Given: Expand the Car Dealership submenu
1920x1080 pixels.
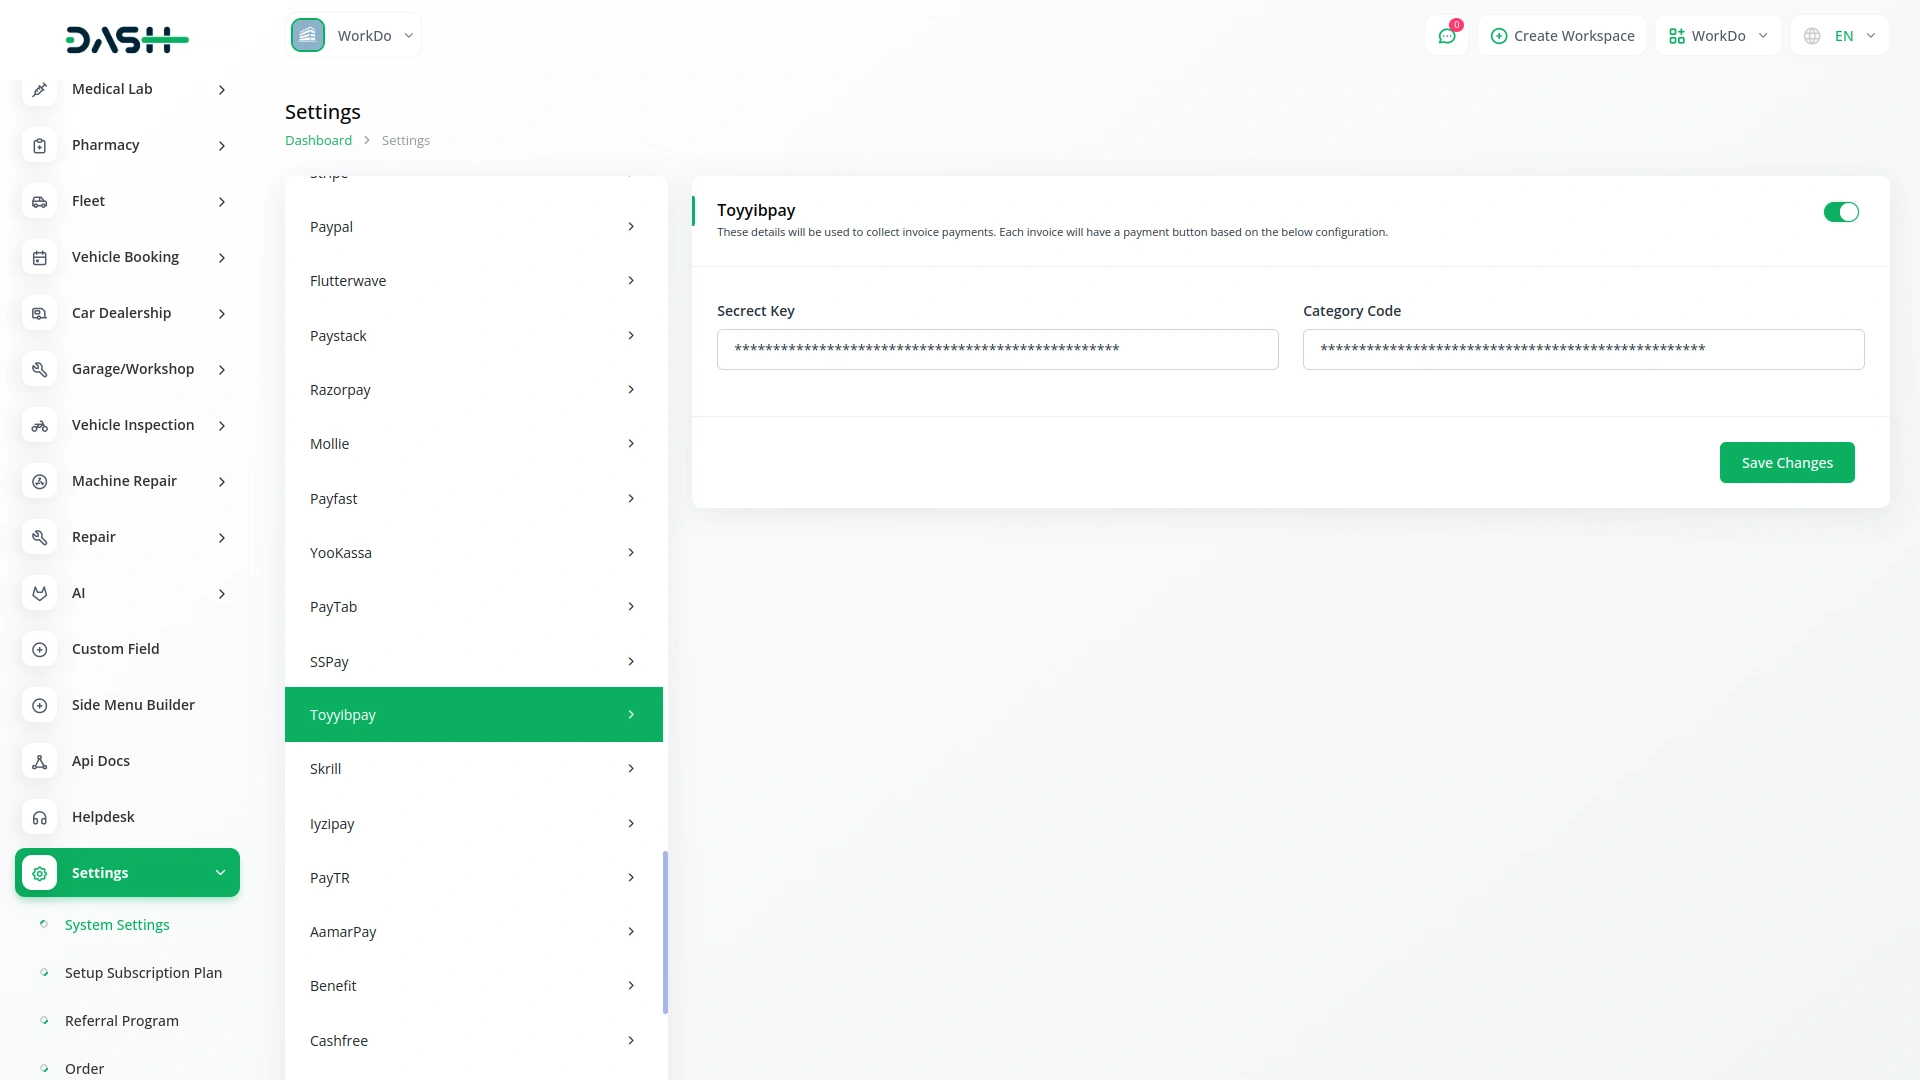Looking at the screenshot, I should coord(221,314).
